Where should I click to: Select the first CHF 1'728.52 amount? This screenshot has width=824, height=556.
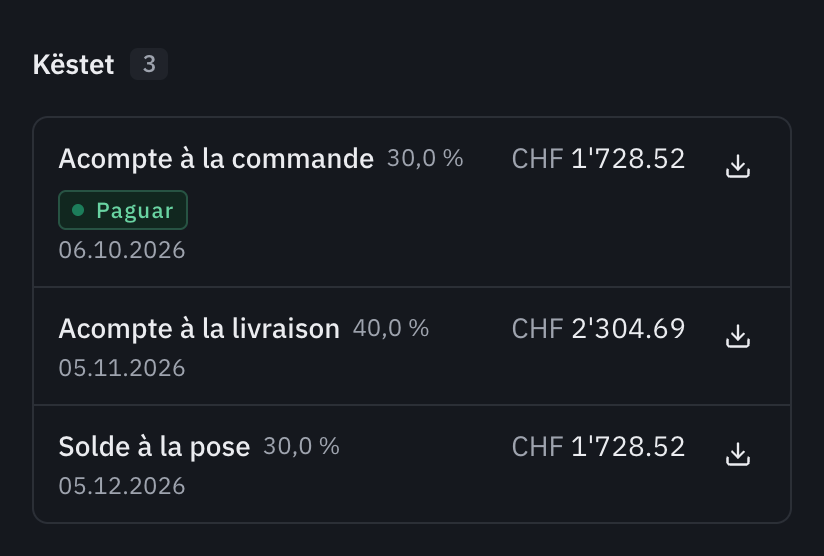[x=598, y=159]
